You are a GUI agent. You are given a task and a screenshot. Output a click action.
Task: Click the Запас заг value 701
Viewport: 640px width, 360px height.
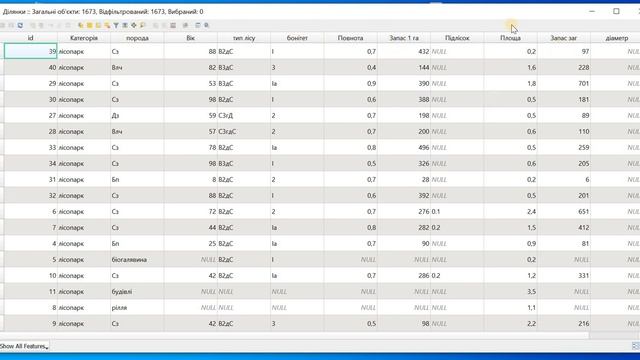click(564, 83)
